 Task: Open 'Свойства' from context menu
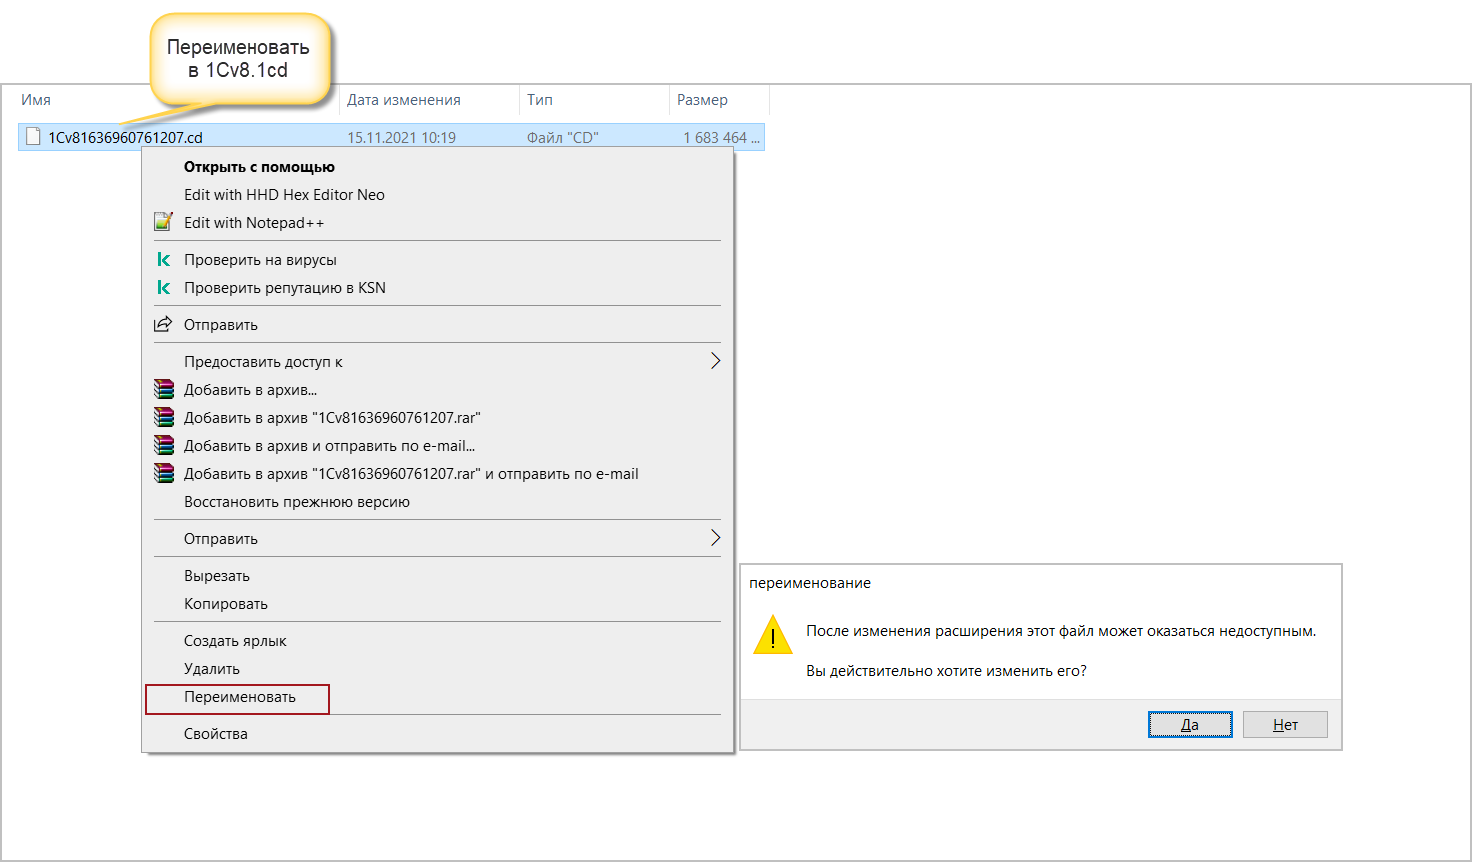tap(216, 734)
